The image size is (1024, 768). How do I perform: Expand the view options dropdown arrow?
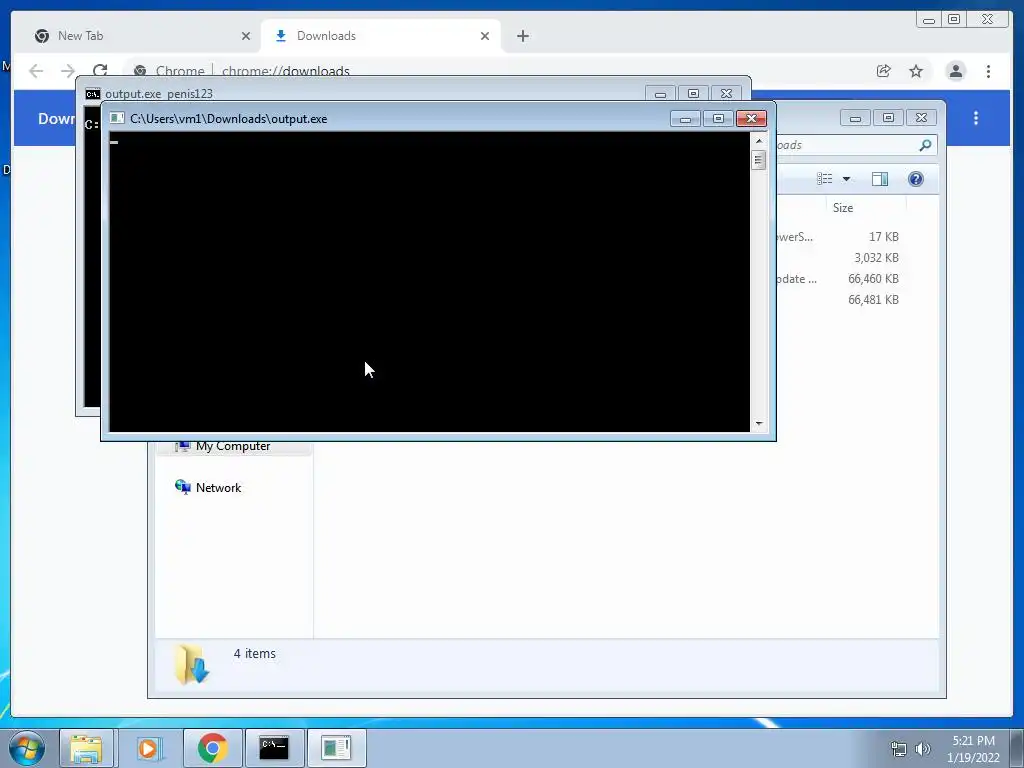[x=846, y=179]
